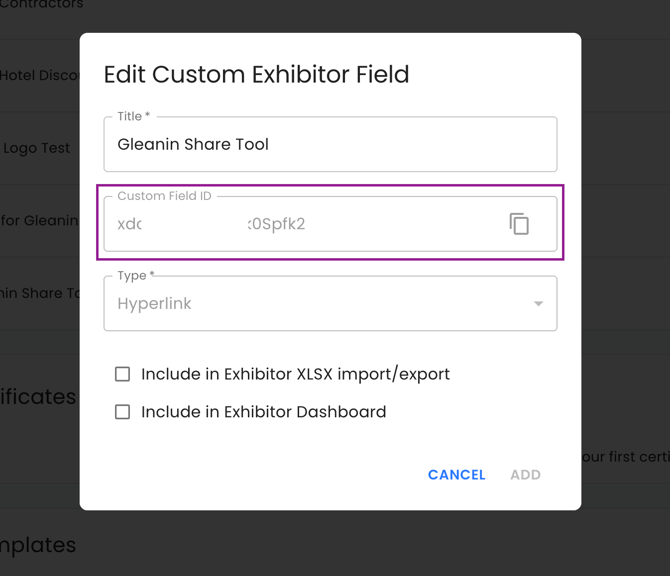Focus the Title input field
670x576 pixels.
(x=330, y=144)
